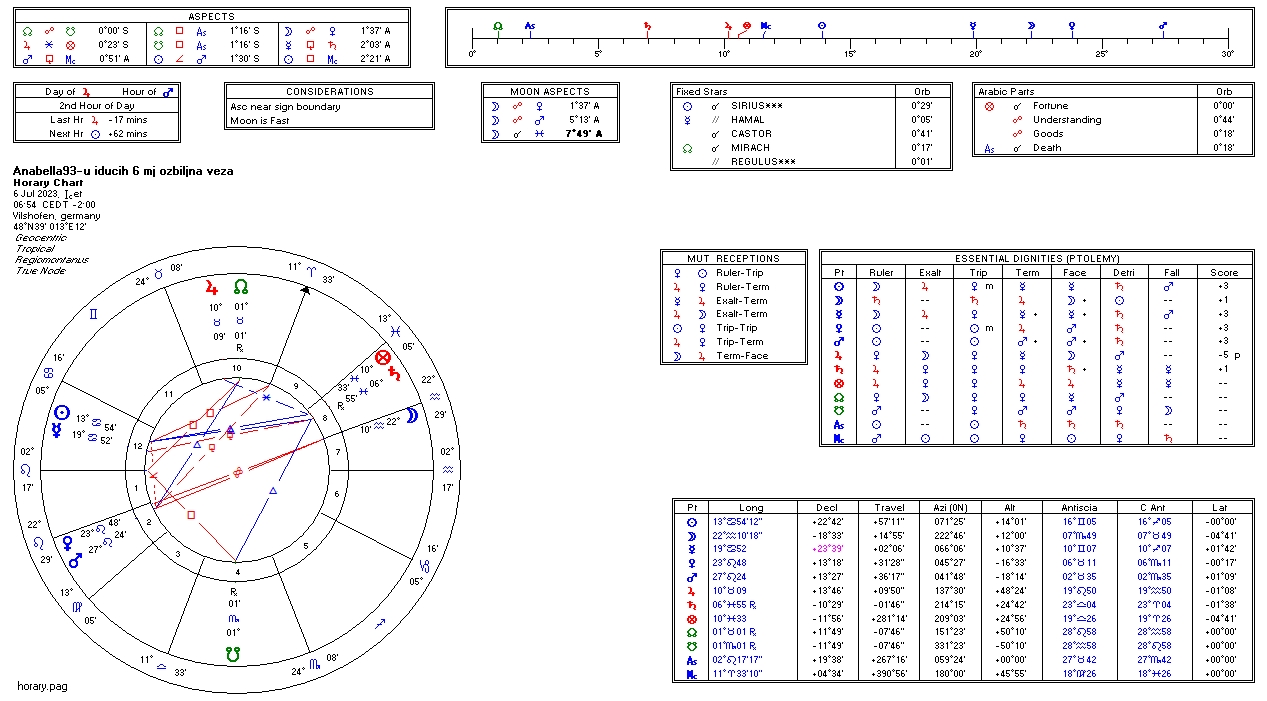The width and height of the screenshot is (1267, 701).
Task: Click the Travel column header
Action: pos(889,508)
